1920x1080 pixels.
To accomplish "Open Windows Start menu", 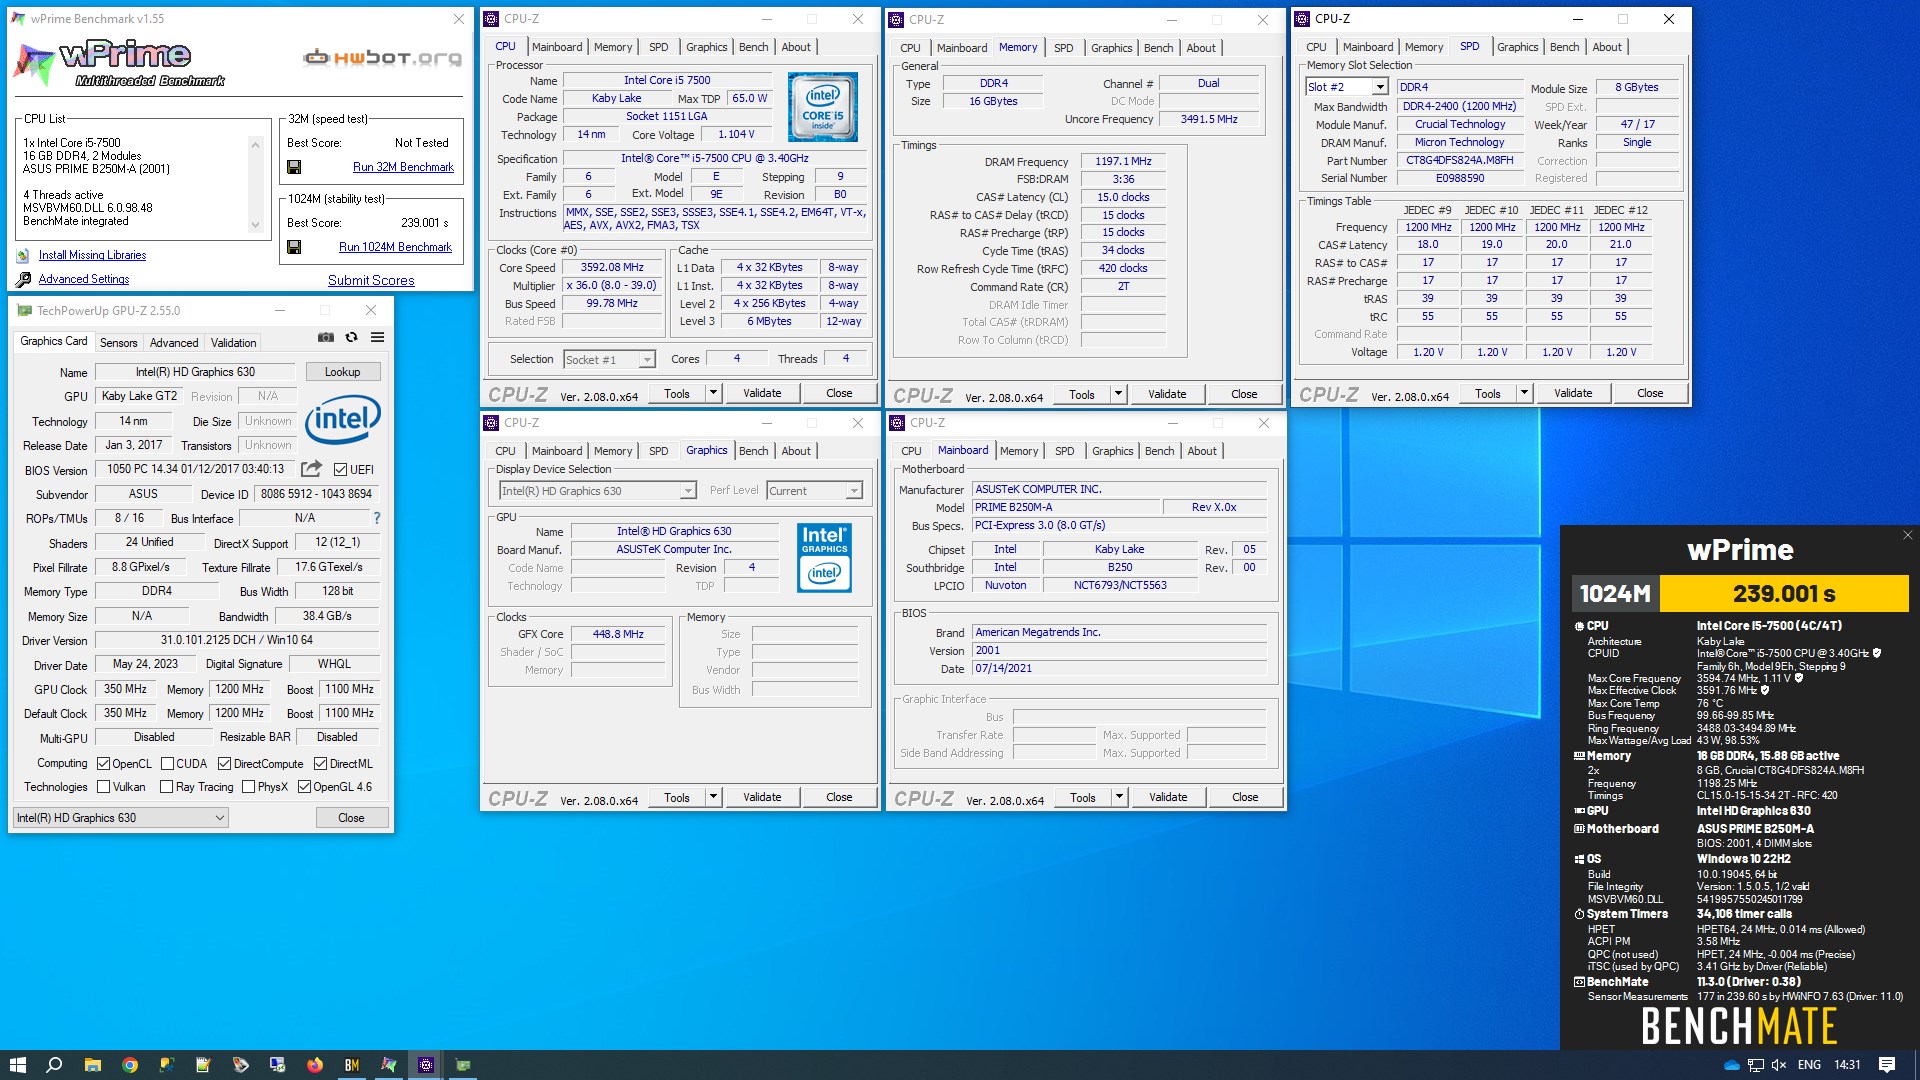I will point(18,1065).
